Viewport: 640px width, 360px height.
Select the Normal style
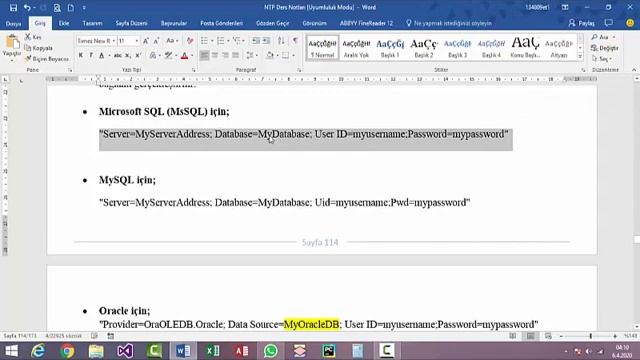coord(322,48)
